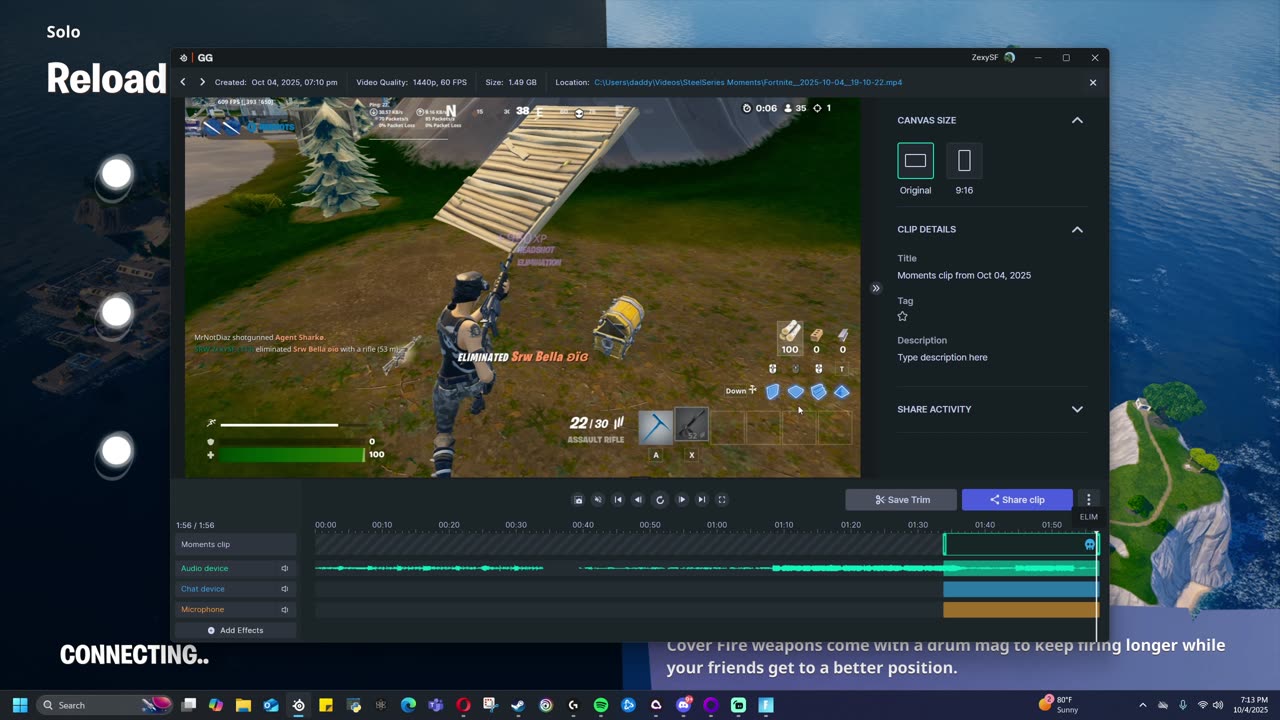
Task: Step forward one frame
Action: click(x=682, y=500)
